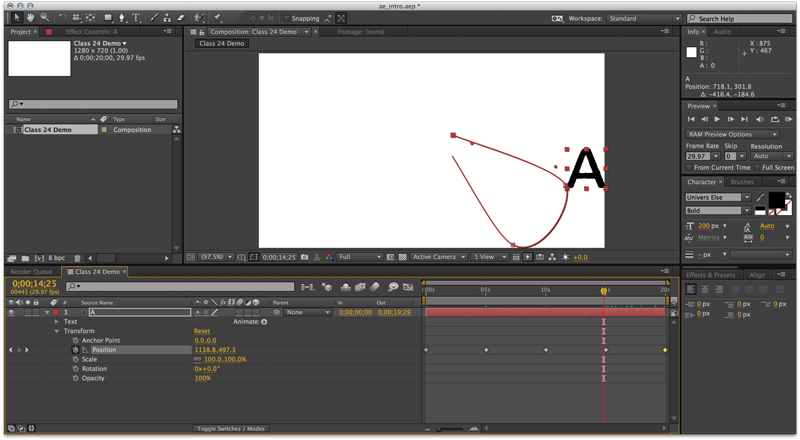Select the Selection arrow tool

[17, 18]
